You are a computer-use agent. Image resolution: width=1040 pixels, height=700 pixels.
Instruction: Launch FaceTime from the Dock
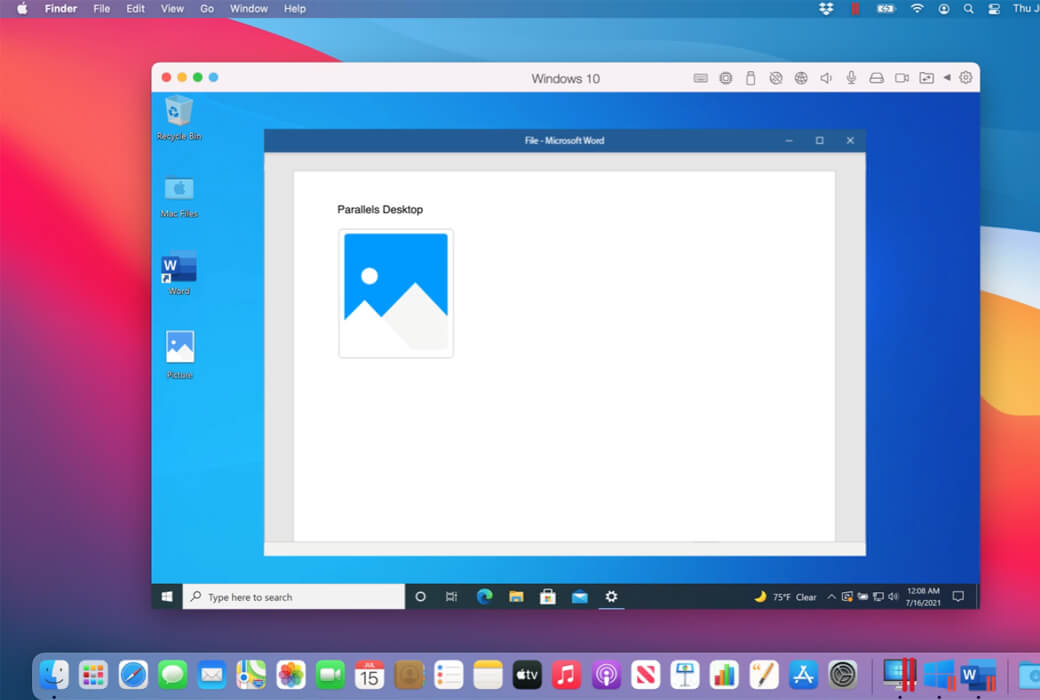(330, 675)
